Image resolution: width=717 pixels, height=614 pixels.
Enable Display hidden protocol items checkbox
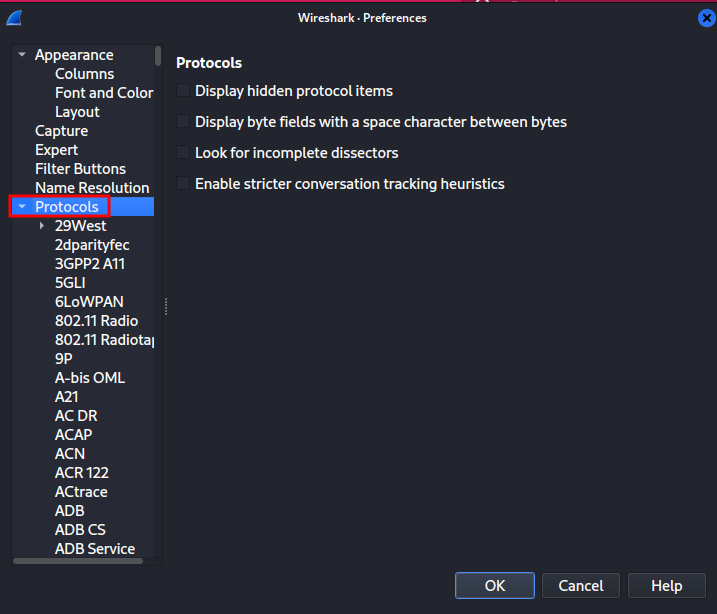(x=183, y=91)
